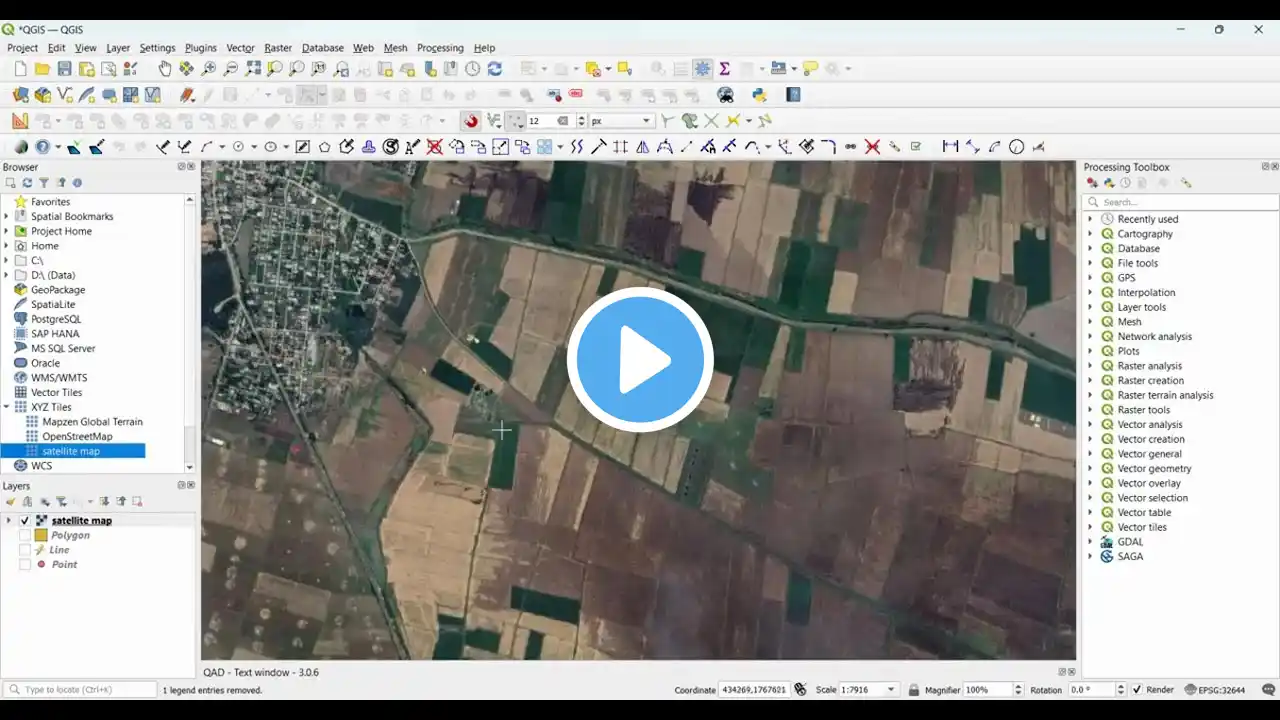Click the Save Project floppy disk icon

(x=64, y=69)
